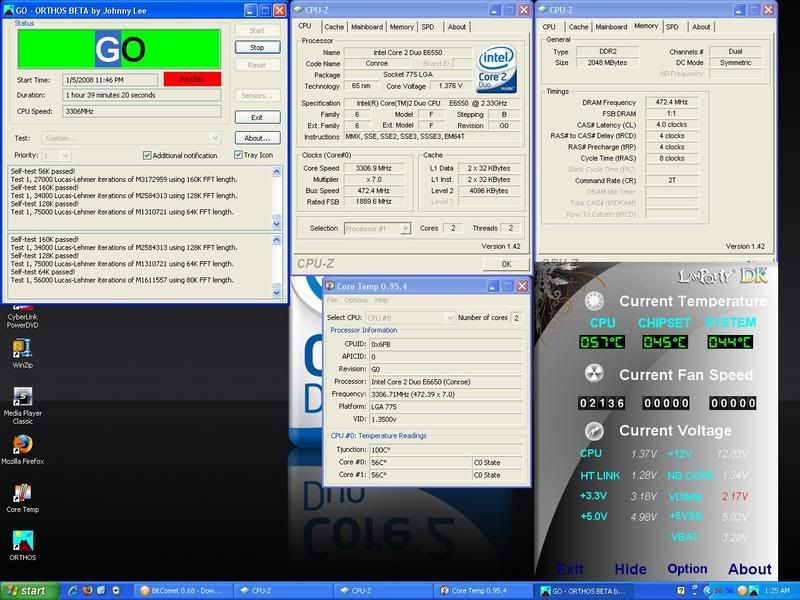Click the lightning icon beside Current Voltage
800x600 pixels.
click(x=594, y=431)
